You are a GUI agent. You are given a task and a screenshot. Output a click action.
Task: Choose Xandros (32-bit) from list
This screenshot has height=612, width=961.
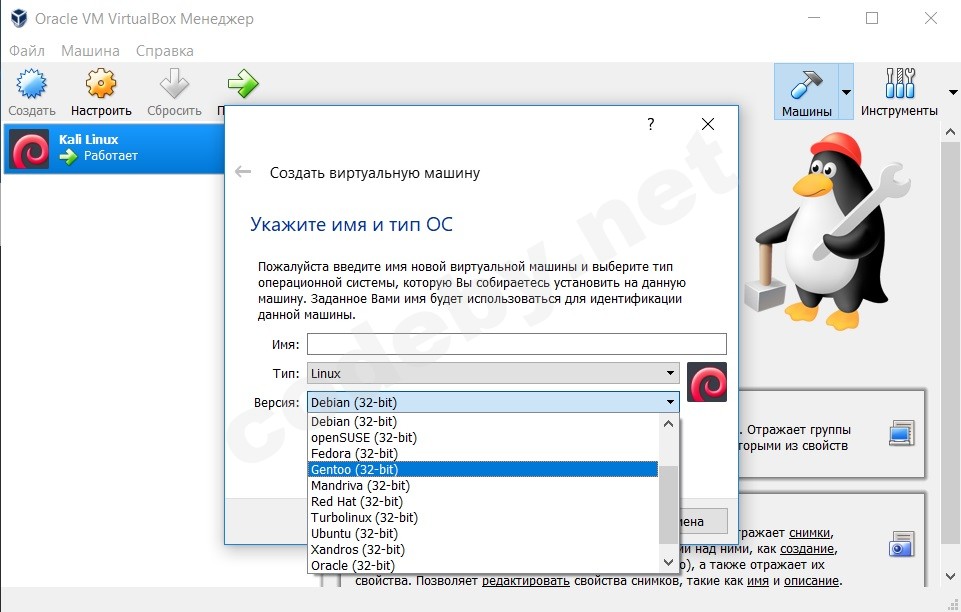(483, 549)
